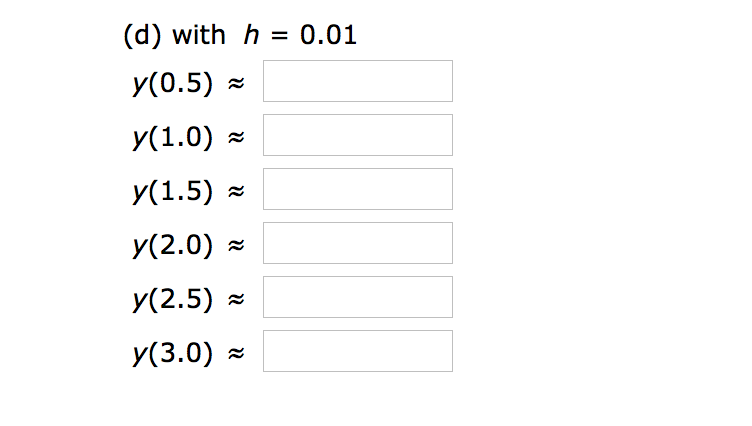Click the approx symbol beside y(1.0)
752x426 pixels.
tap(236, 138)
